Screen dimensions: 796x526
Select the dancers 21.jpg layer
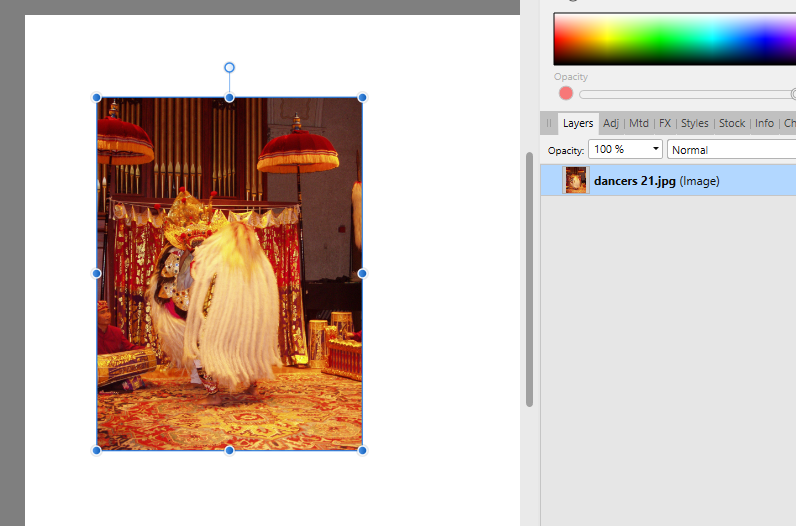pos(668,180)
